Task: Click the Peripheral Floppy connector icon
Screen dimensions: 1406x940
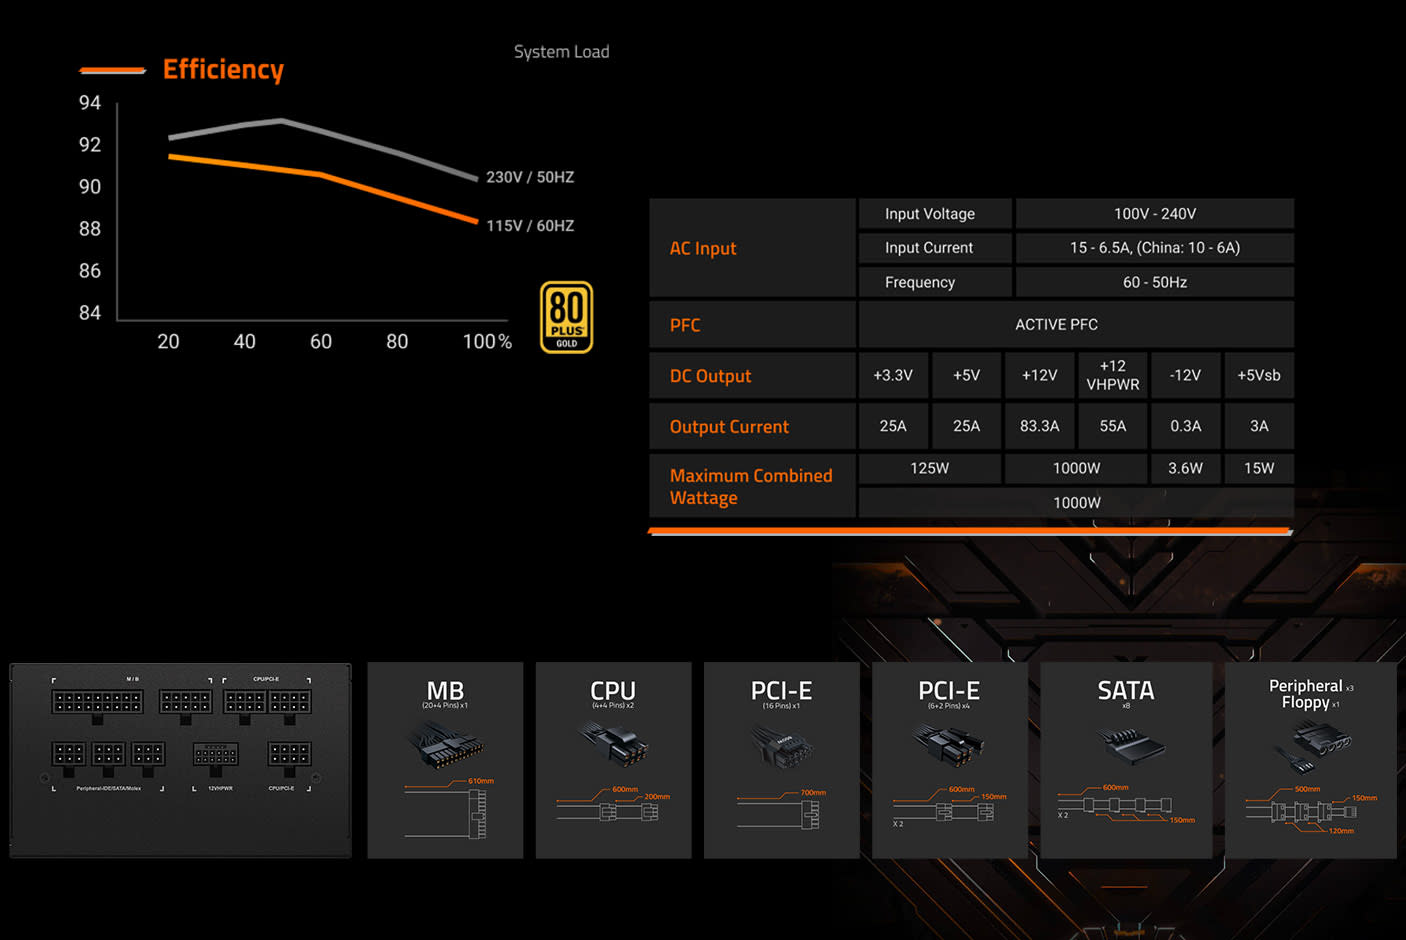Action: [1313, 747]
